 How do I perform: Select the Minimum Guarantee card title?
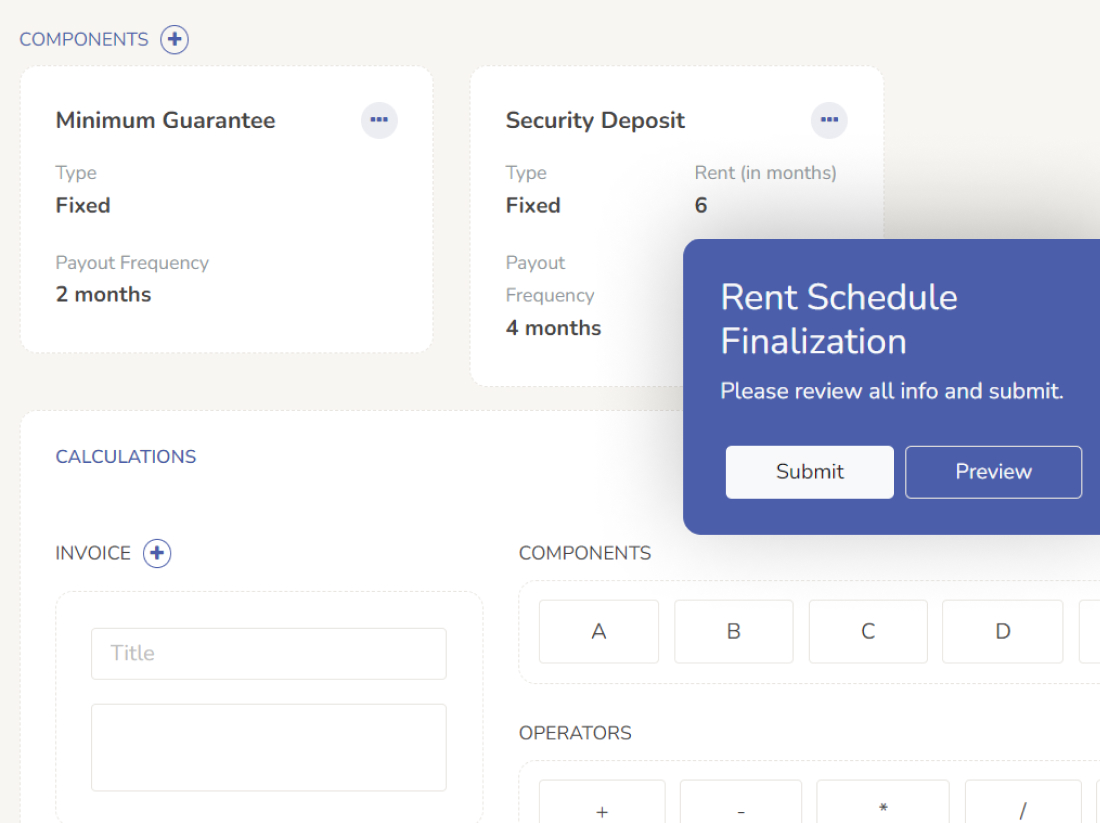(x=165, y=121)
